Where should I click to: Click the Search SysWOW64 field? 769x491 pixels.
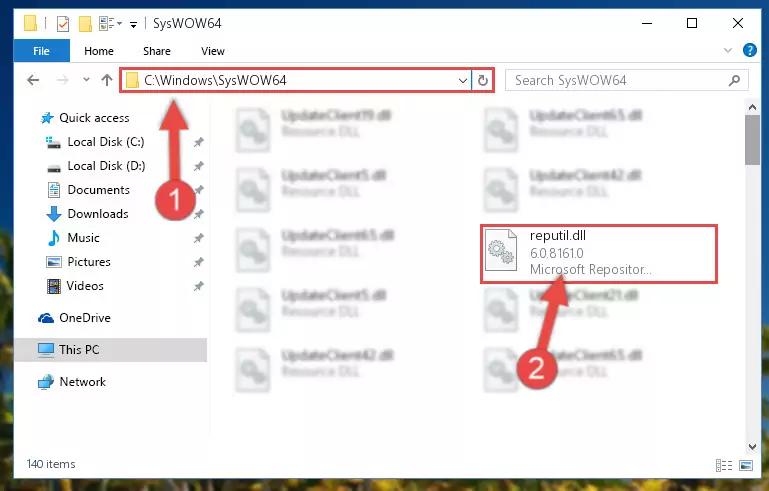click(x=627, y=80)
